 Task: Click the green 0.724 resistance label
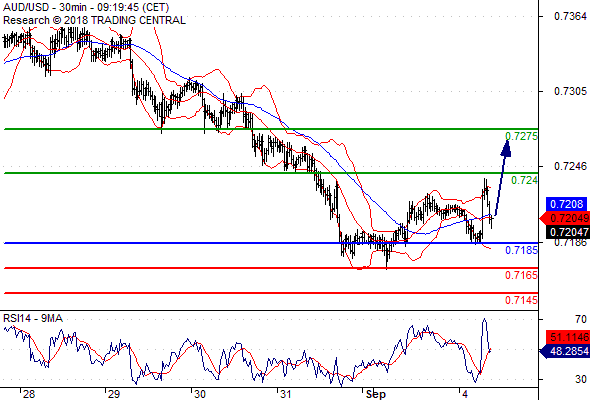[x=524, y=180]
